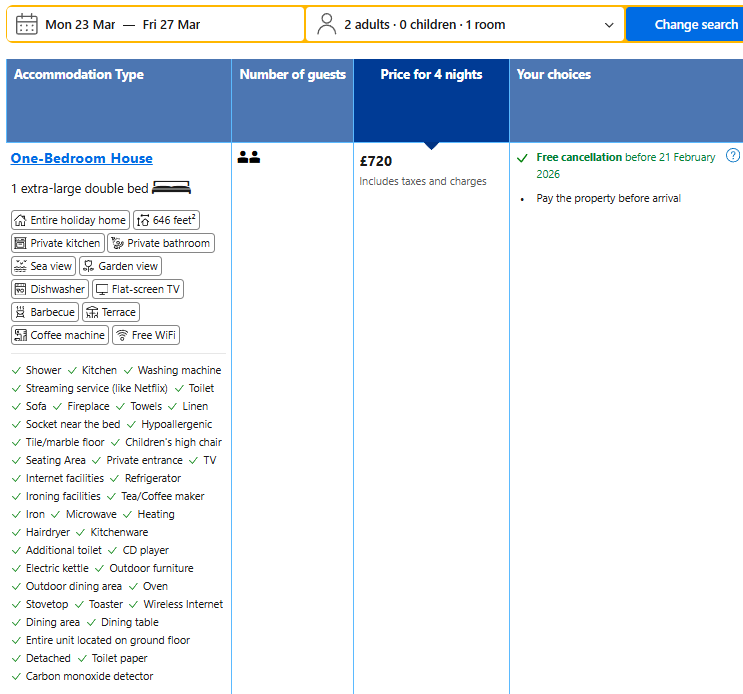Click the Coffee machine amenity badge
The image size is (743, 694).
pos(60,335)
